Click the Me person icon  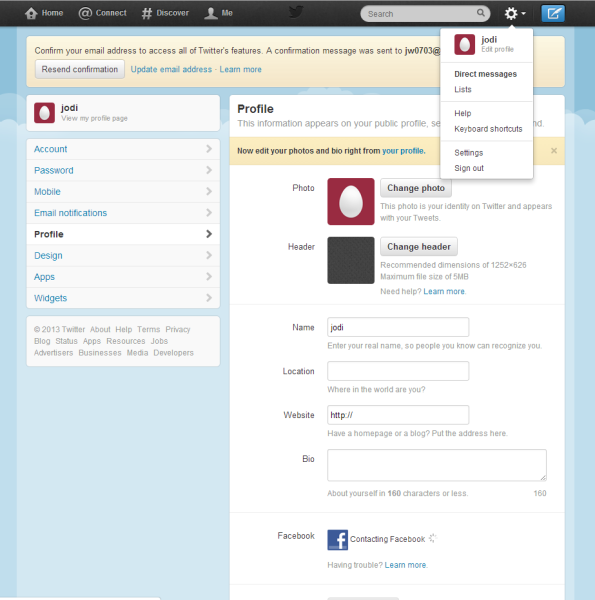(210, 13)
